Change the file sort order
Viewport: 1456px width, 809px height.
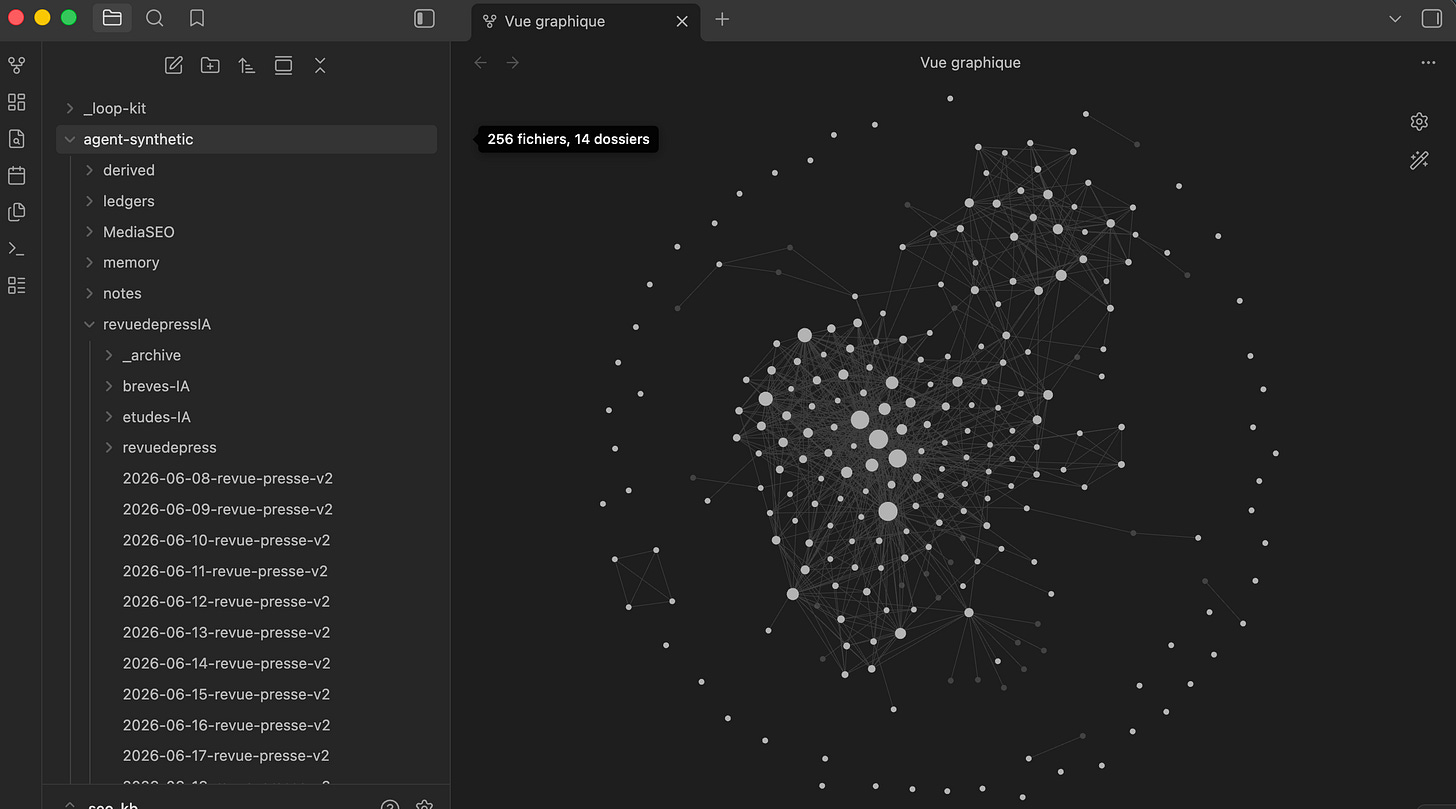tap(247, 65)
